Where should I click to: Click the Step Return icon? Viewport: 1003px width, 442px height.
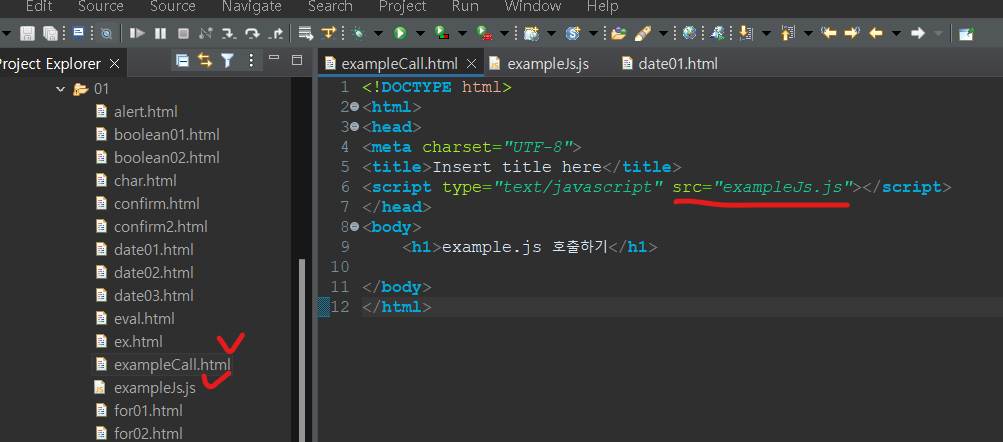coord(276,33)
